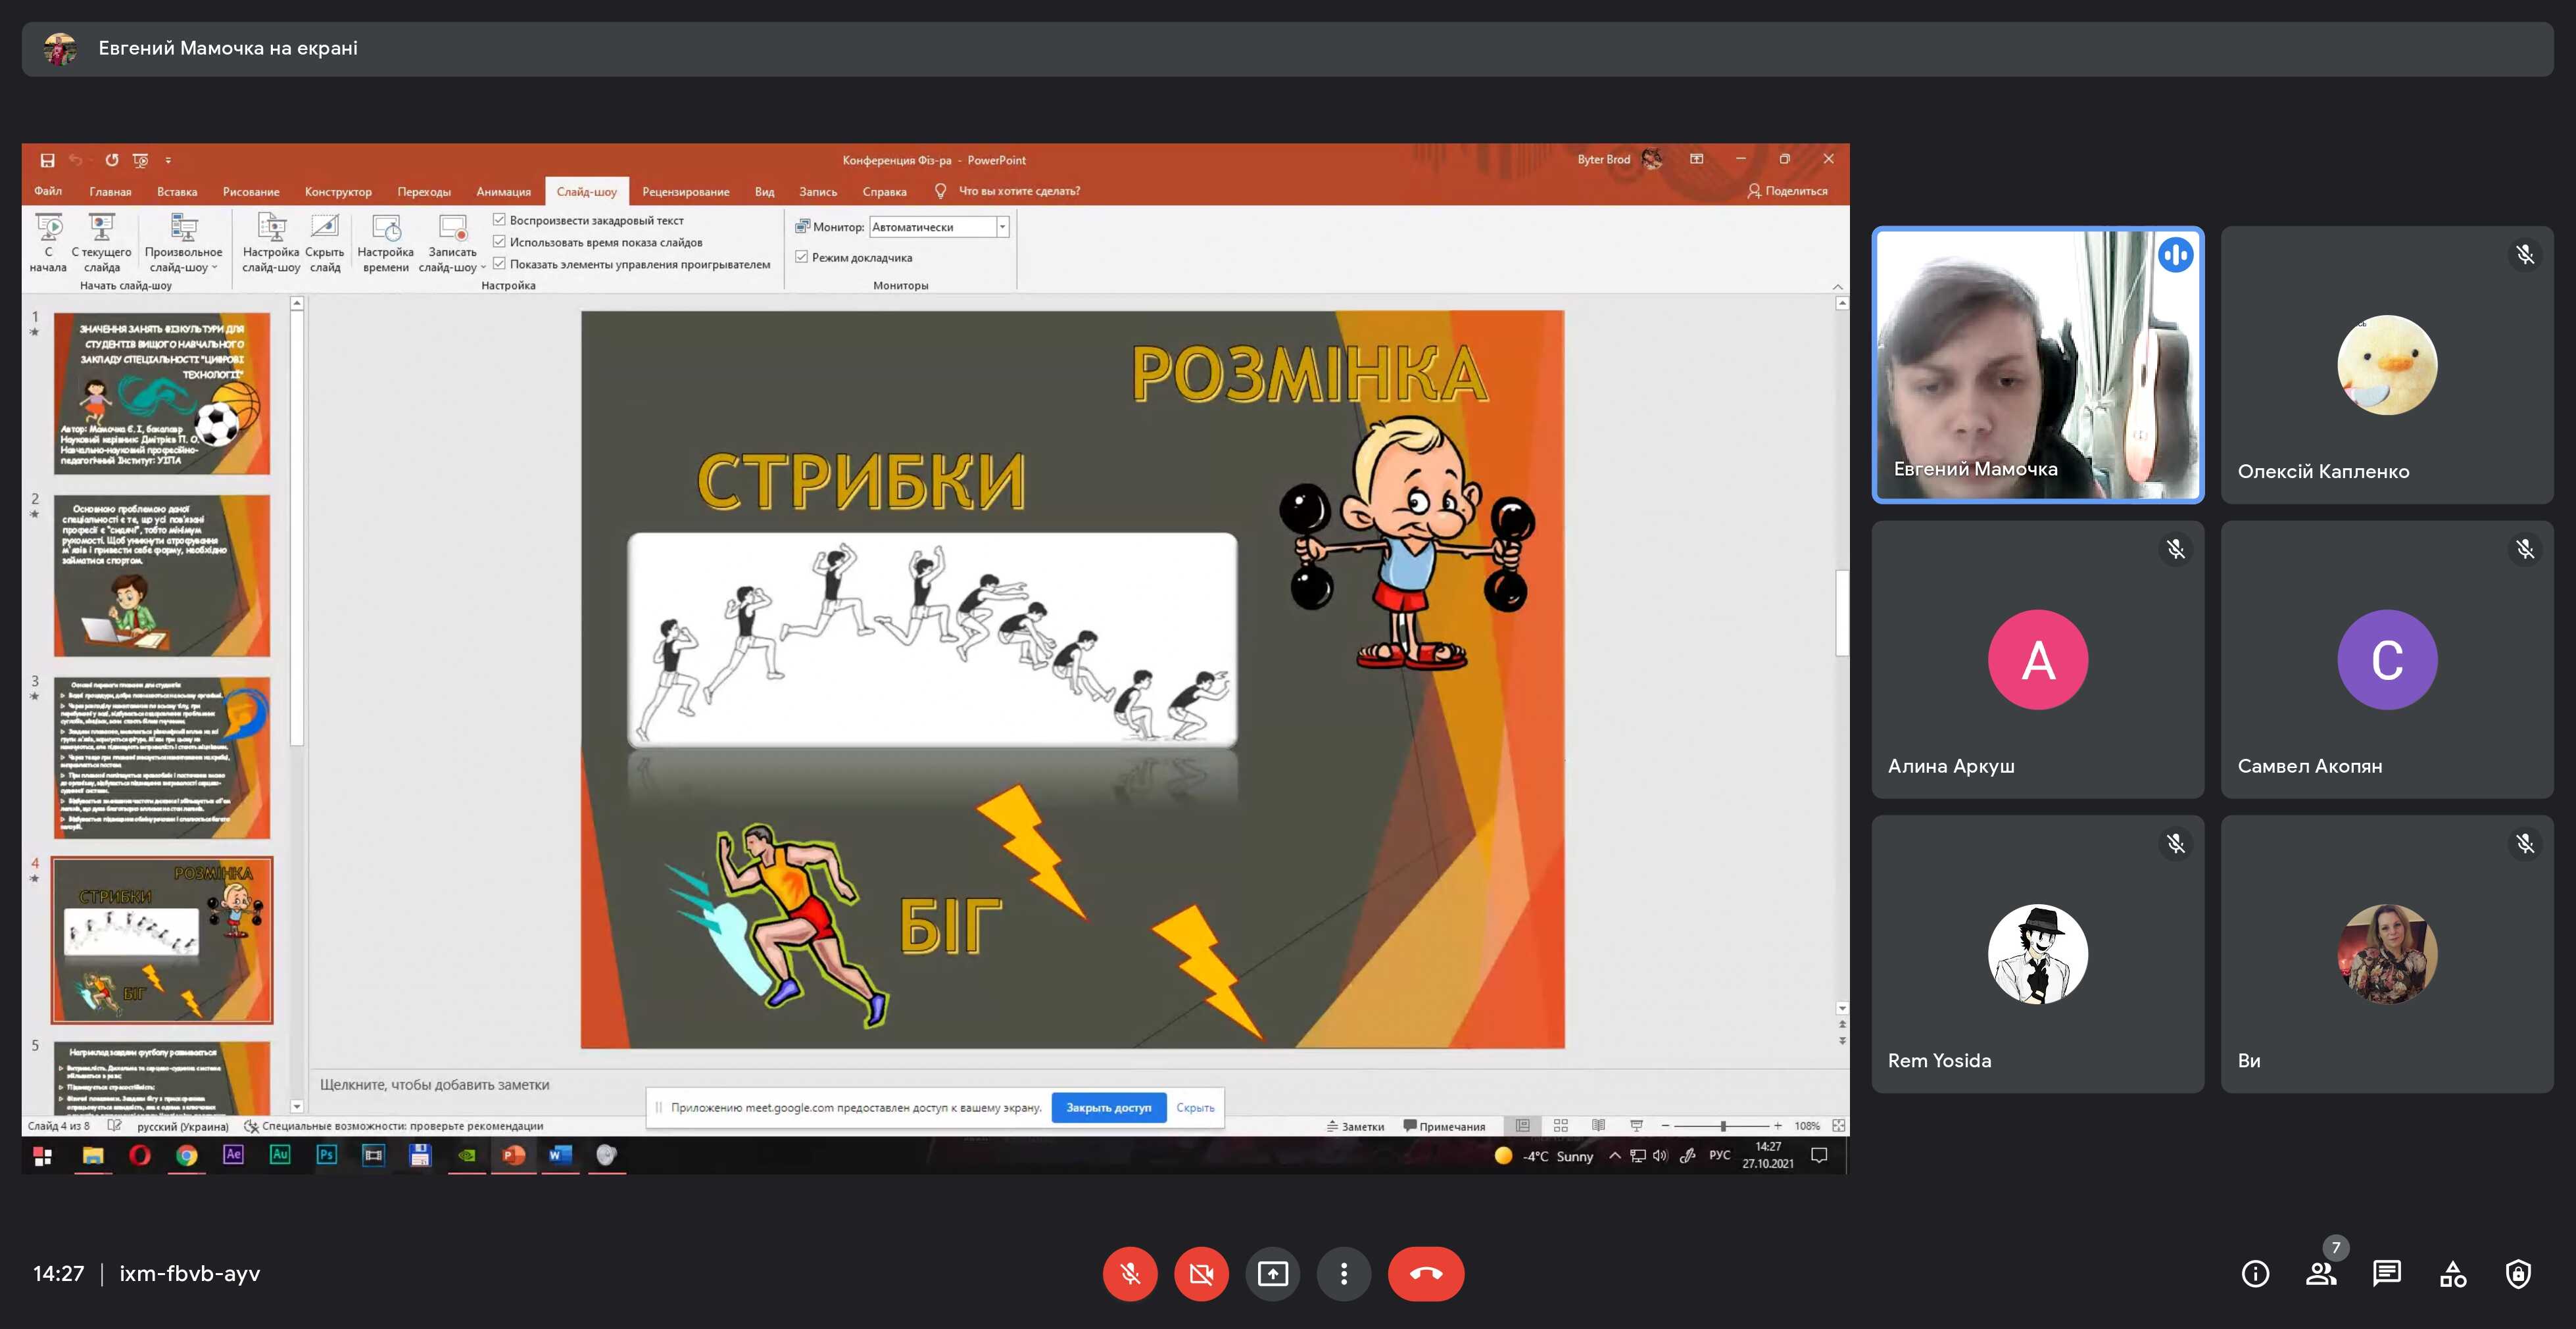
Task: Click Windows Start button
Action: [x=43, y=1155]
